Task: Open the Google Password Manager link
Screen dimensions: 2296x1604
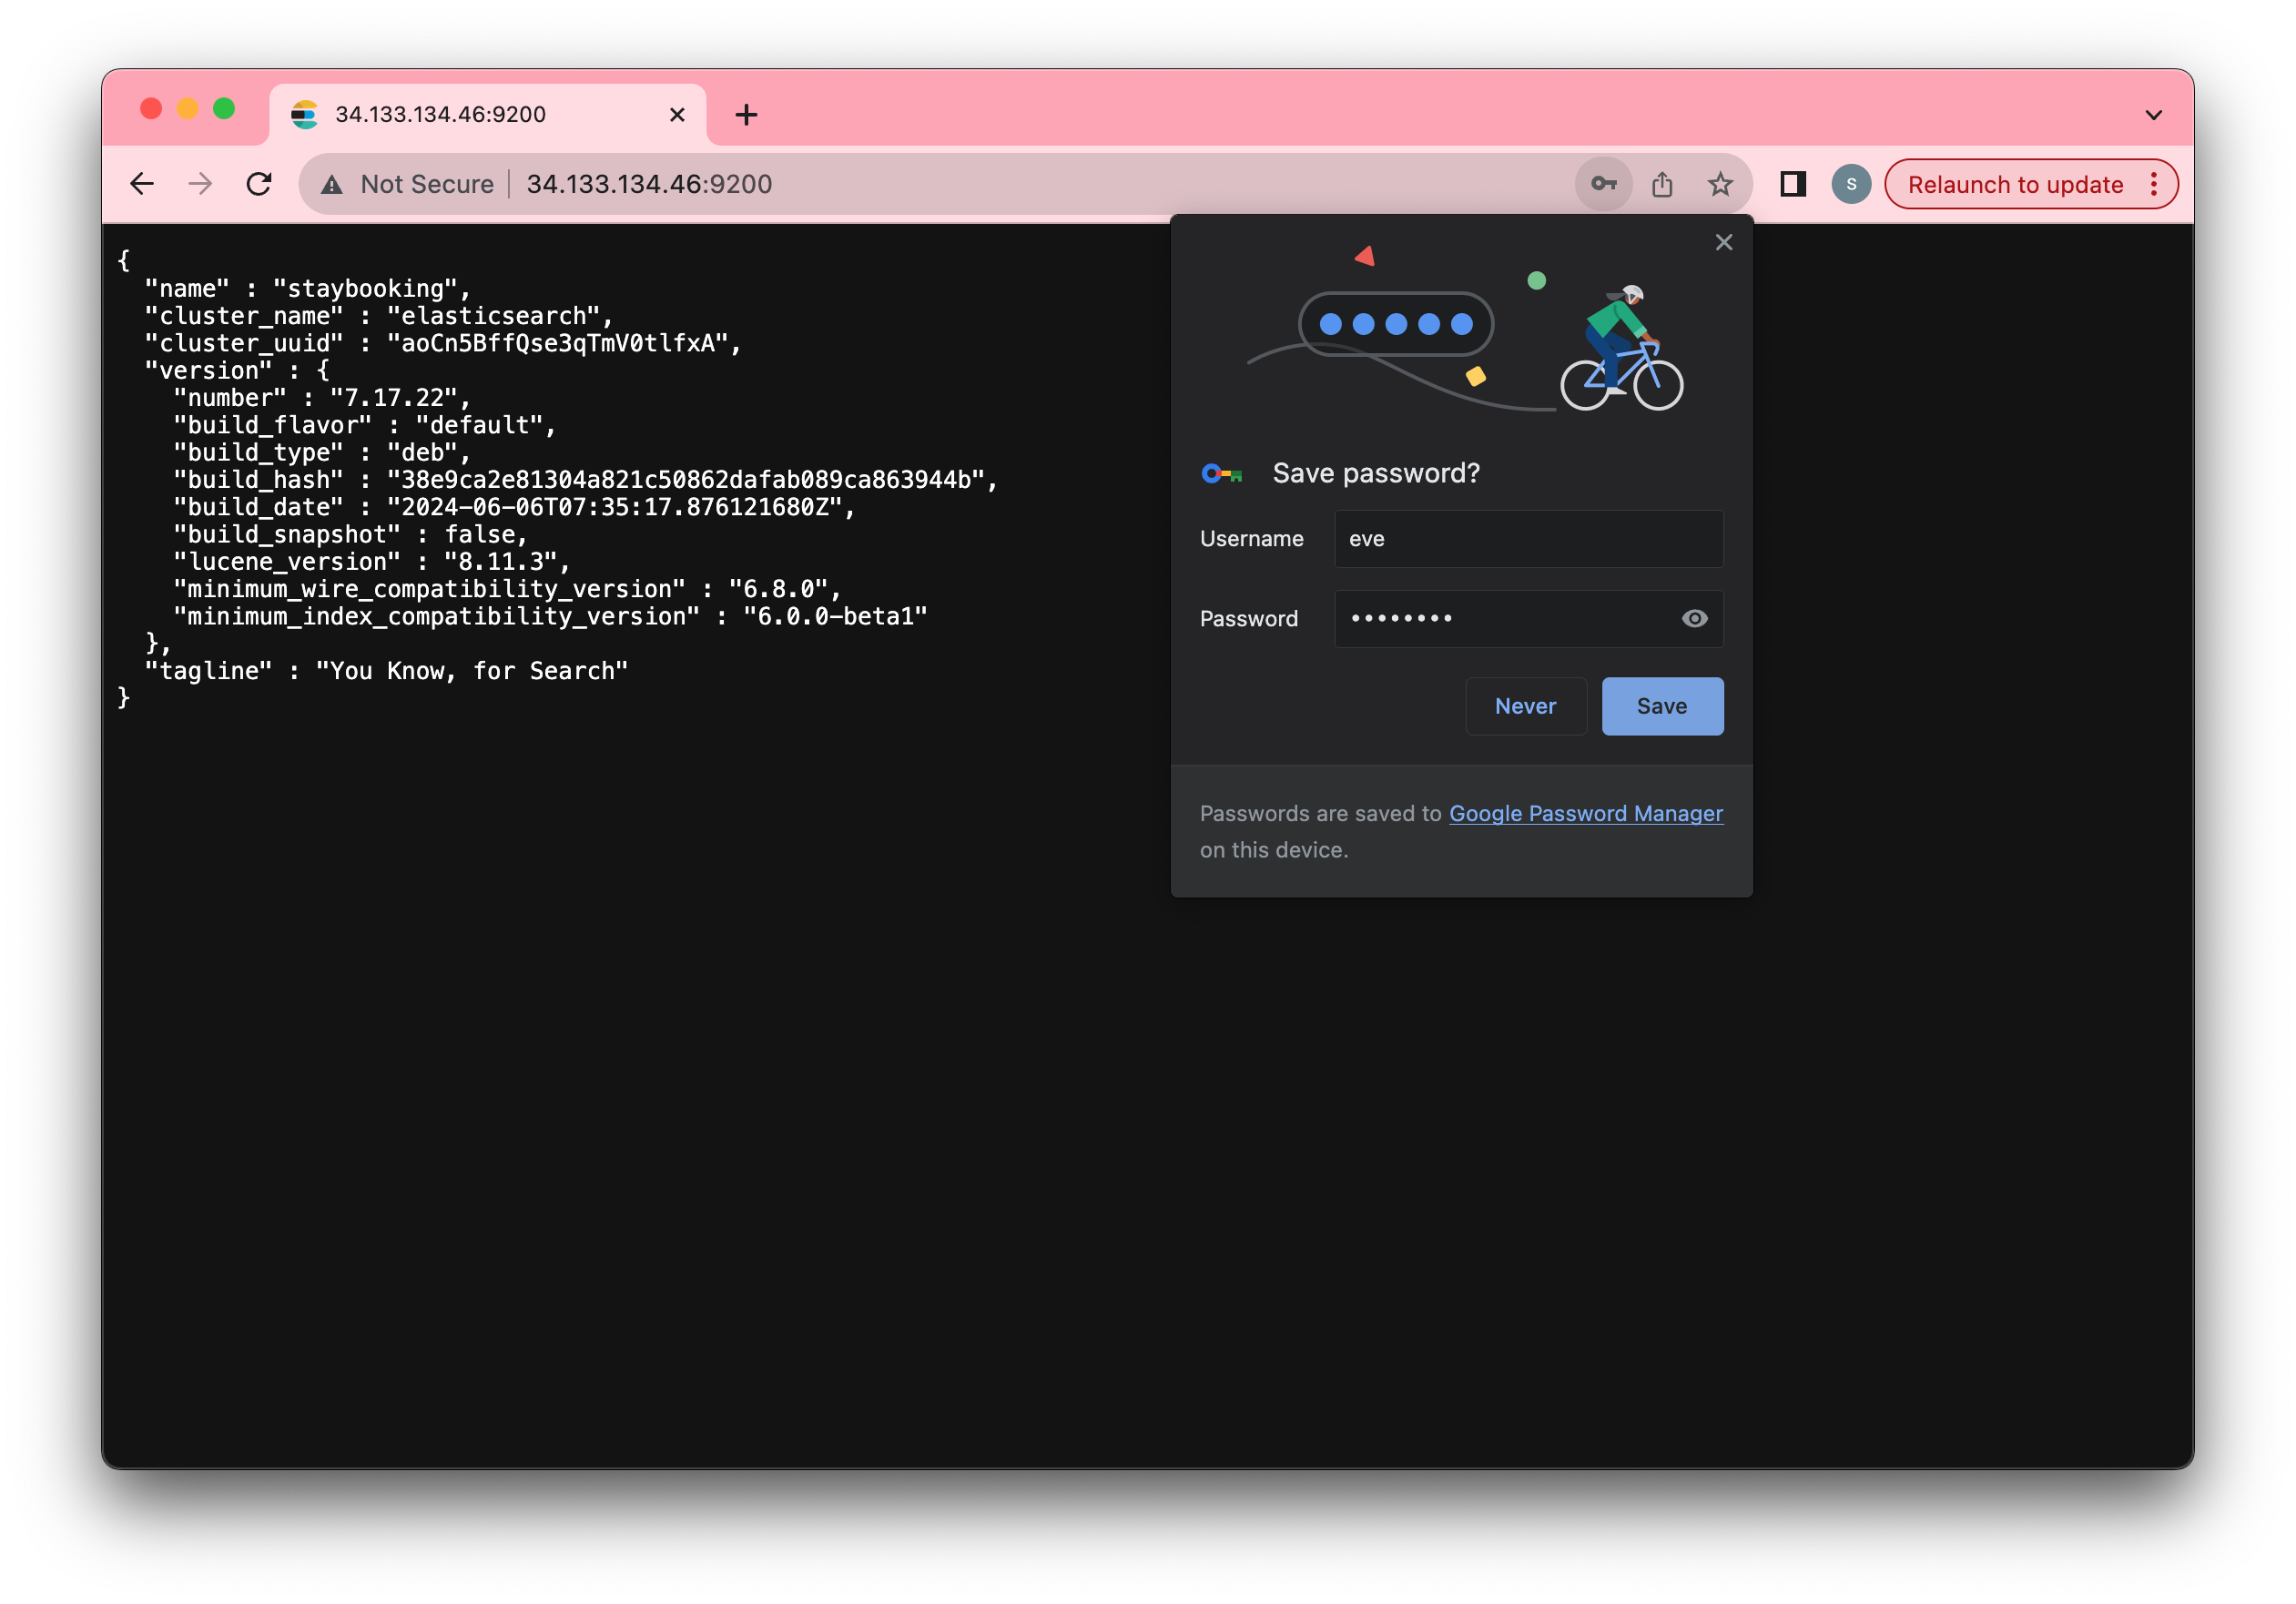Action: pyautogui.click(x=1585, y=813)
